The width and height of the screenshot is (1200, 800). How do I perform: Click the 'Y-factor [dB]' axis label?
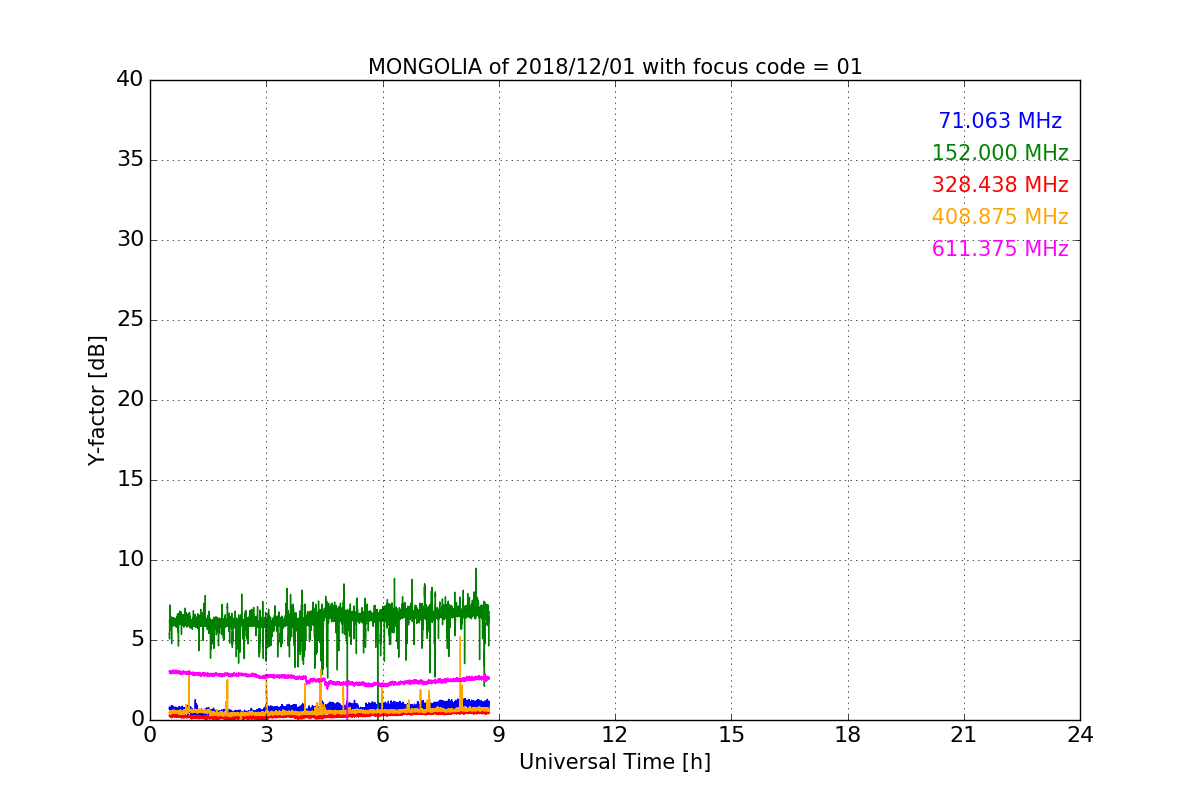[x=97, y=400]
